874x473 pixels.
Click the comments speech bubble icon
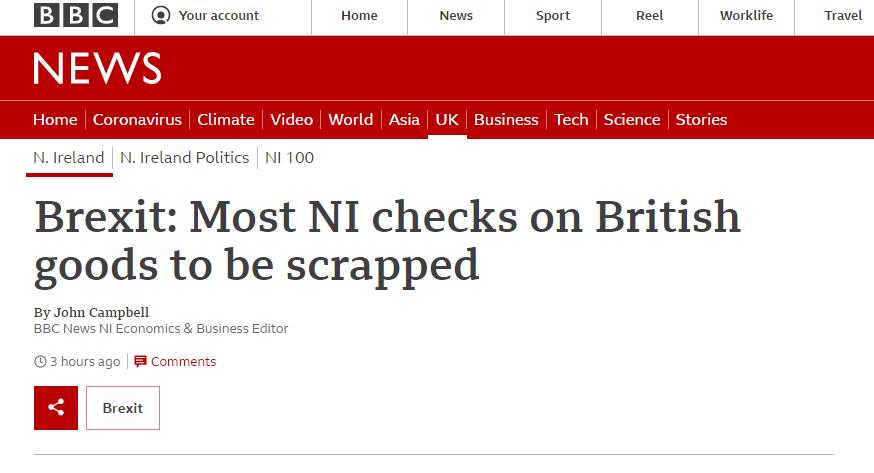click(x=140, y=361)
